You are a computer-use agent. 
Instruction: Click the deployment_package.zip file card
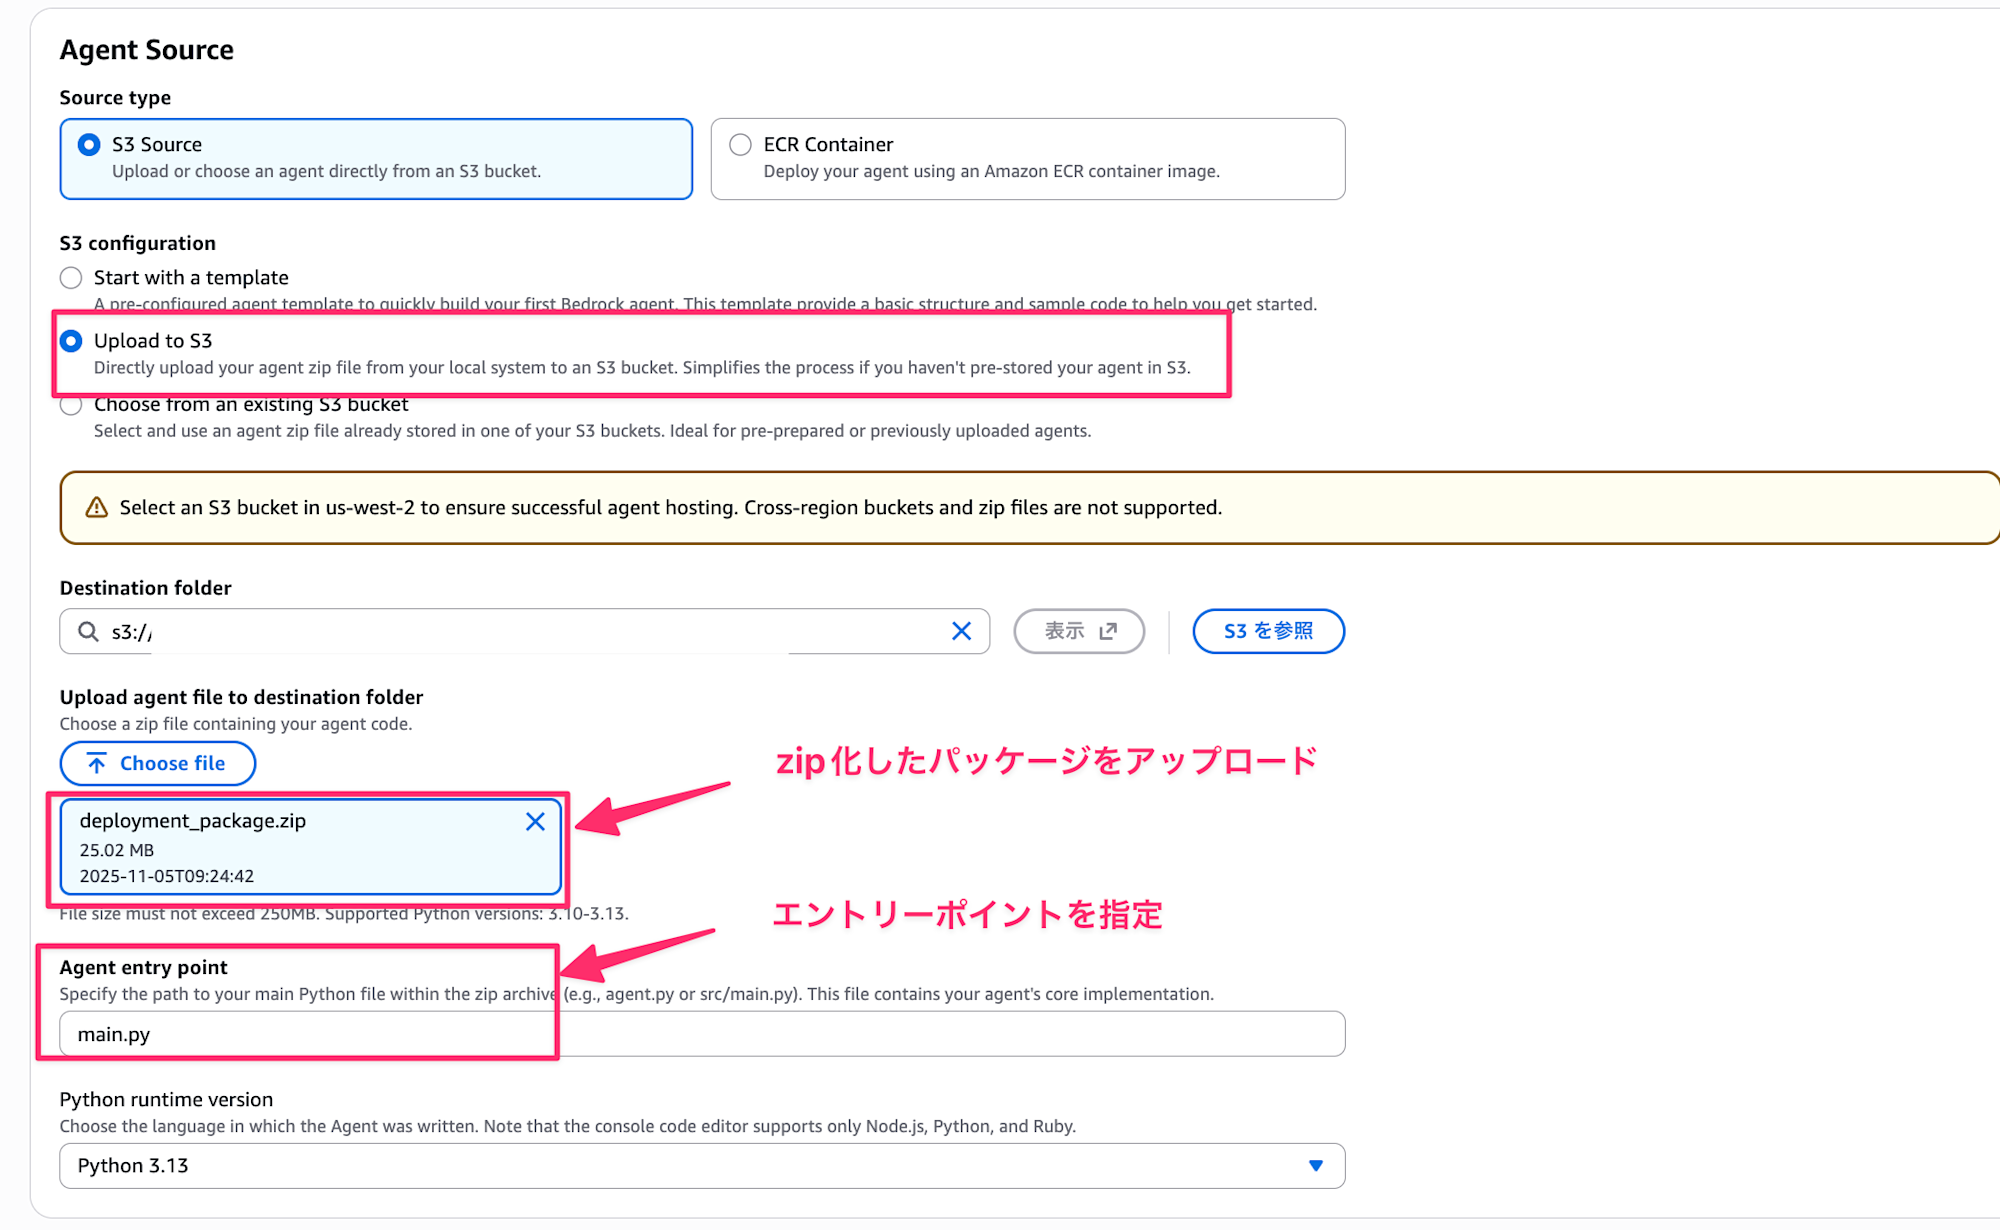(300, 848)
